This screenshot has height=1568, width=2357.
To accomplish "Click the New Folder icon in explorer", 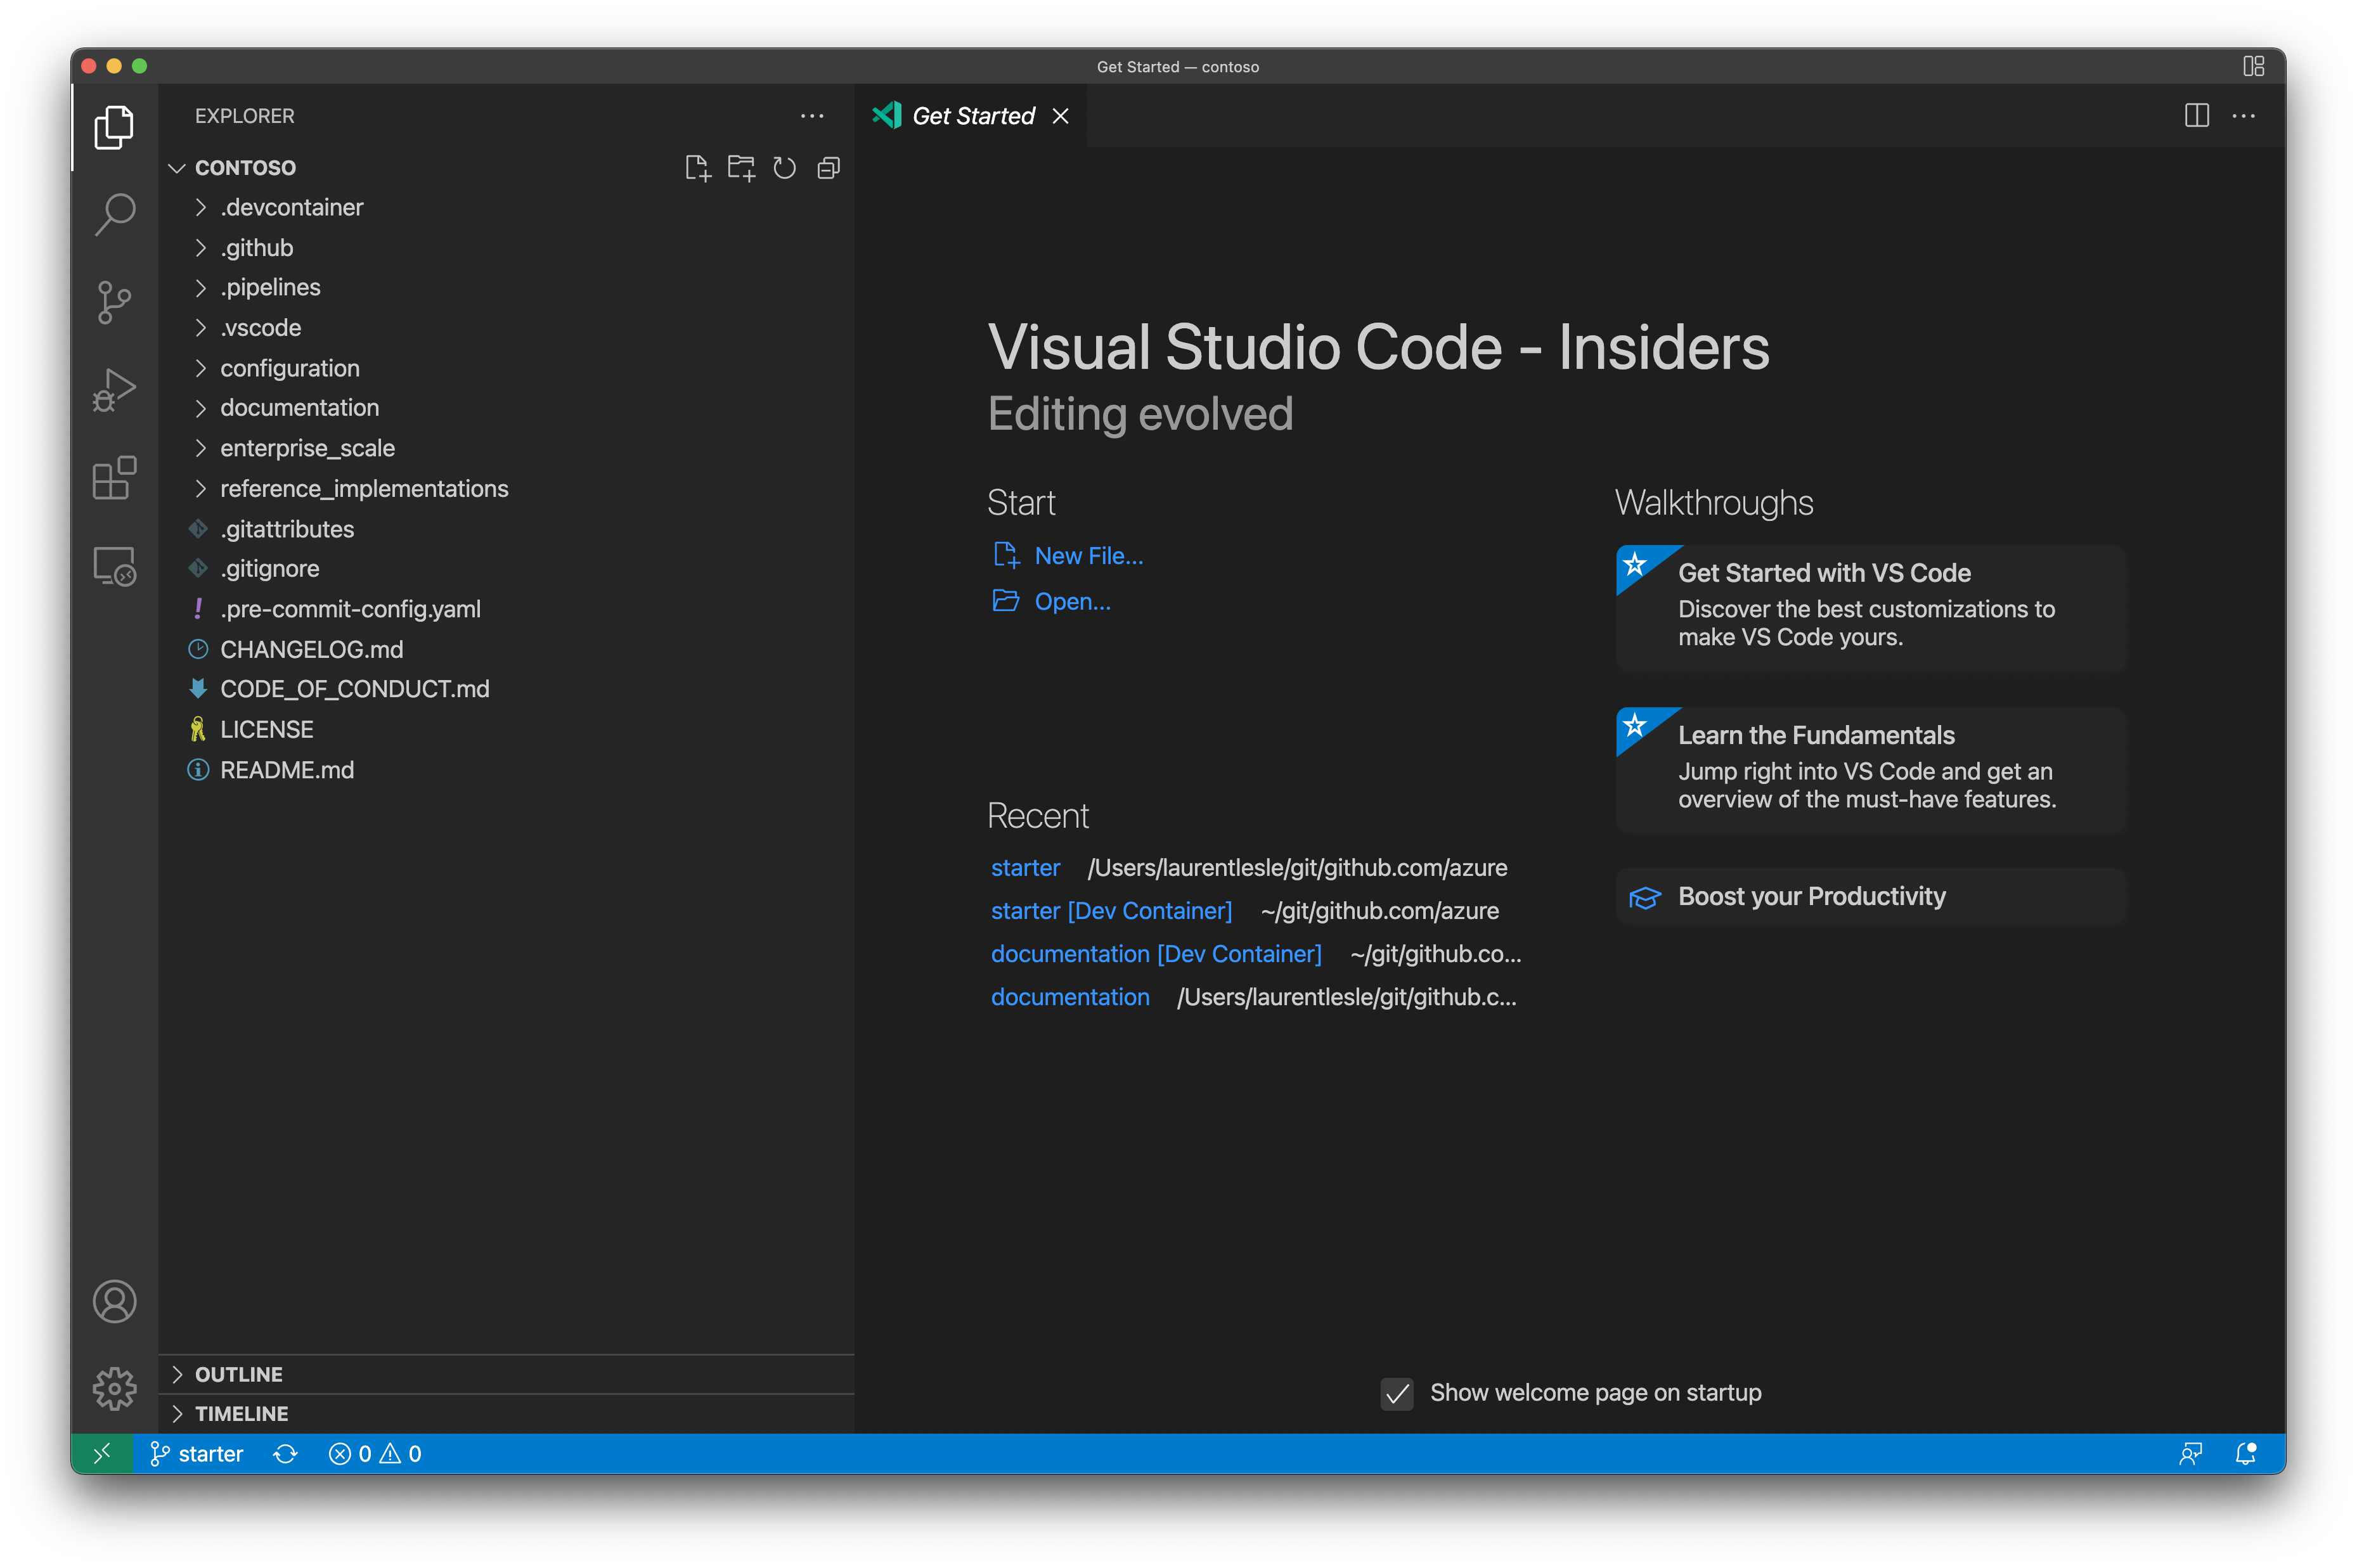I will click(741, 168).
